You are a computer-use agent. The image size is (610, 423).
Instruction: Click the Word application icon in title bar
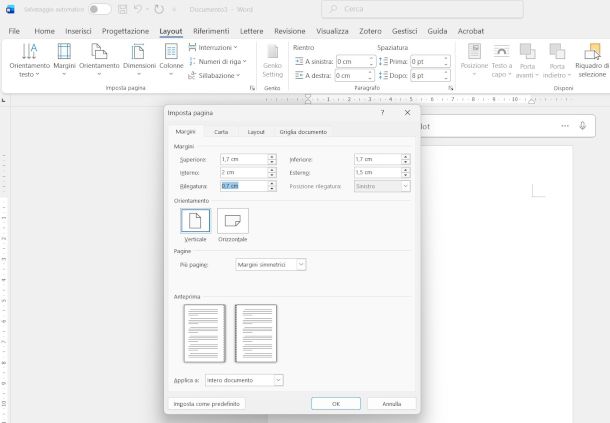click(x=10, y=9)
